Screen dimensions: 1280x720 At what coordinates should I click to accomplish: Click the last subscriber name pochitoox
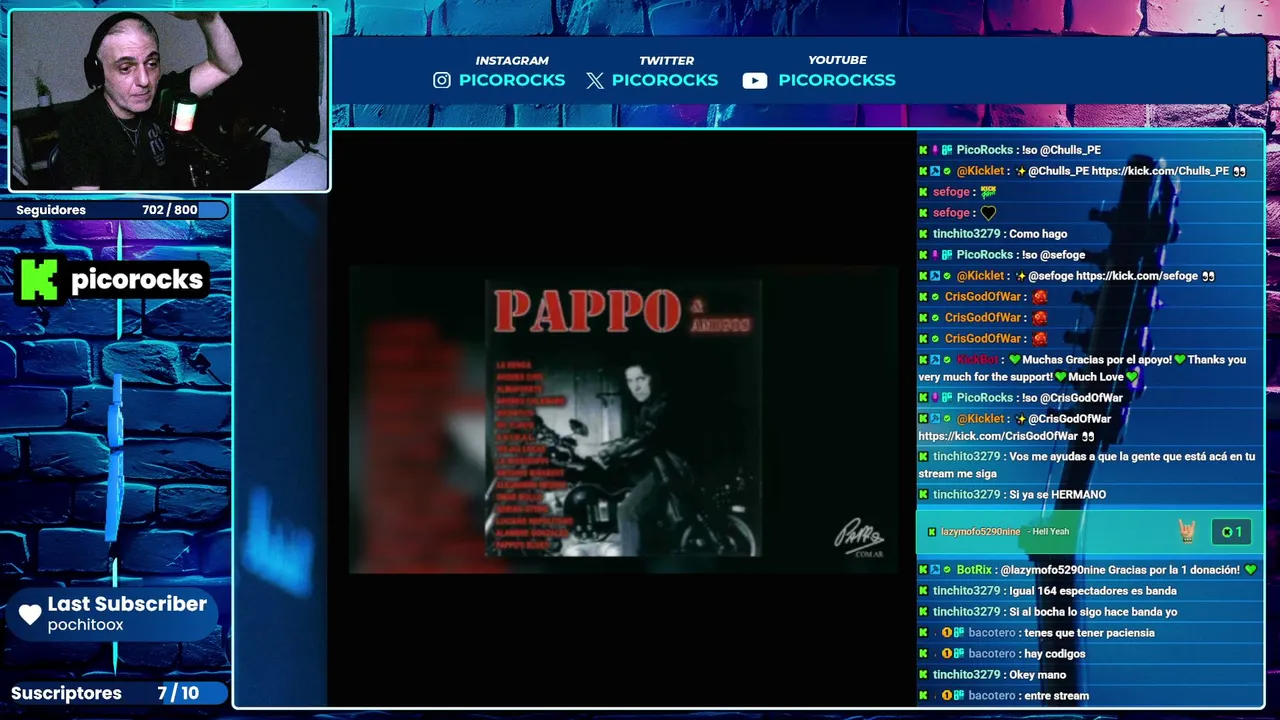point(86,625)
